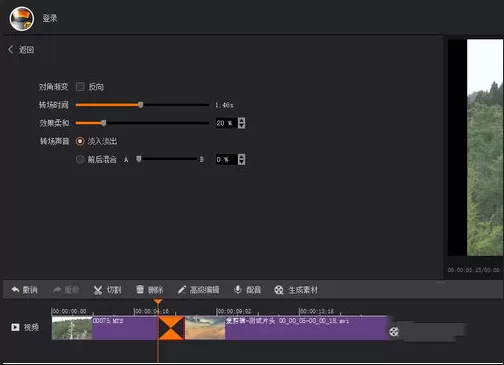Image resolution: width=504 pixels, height=365 pixels.
Task: Increase 前后混合 percentage with the up arrow
Action: 242,157
